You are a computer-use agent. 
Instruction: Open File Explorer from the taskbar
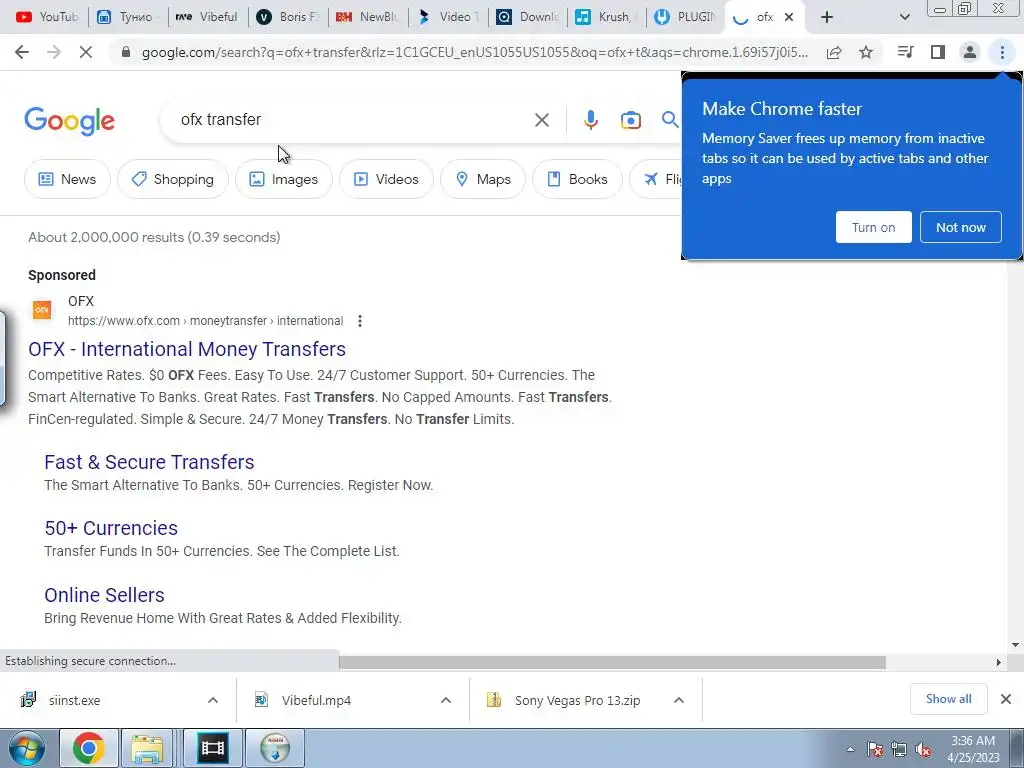(x=148, y=748)
